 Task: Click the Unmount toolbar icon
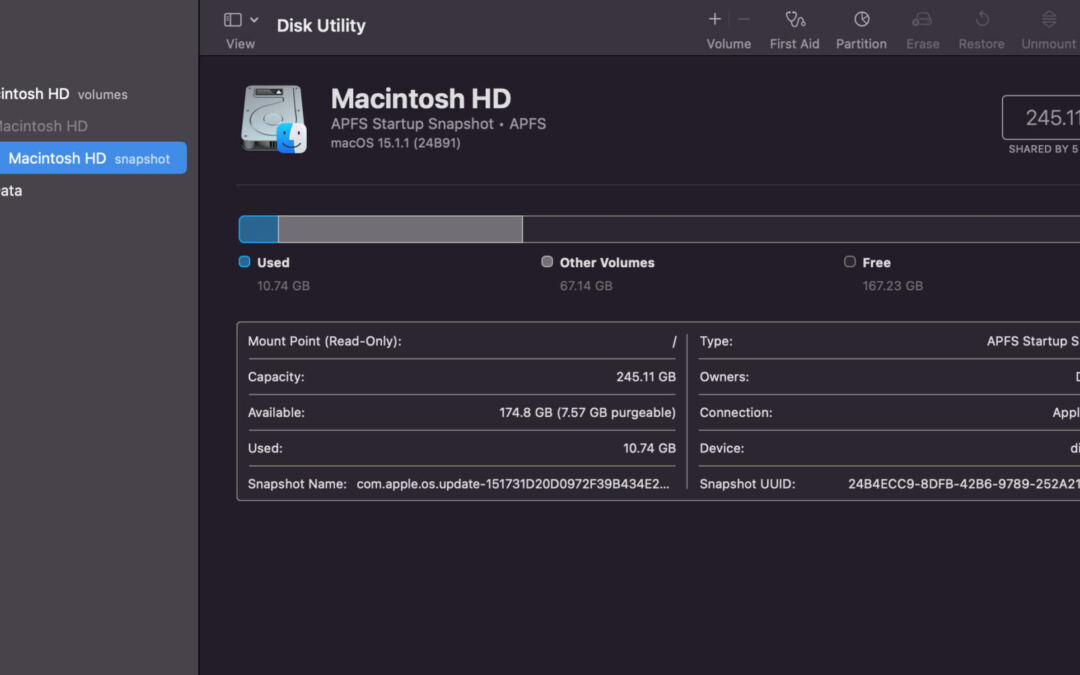(x=1048, y=20)
